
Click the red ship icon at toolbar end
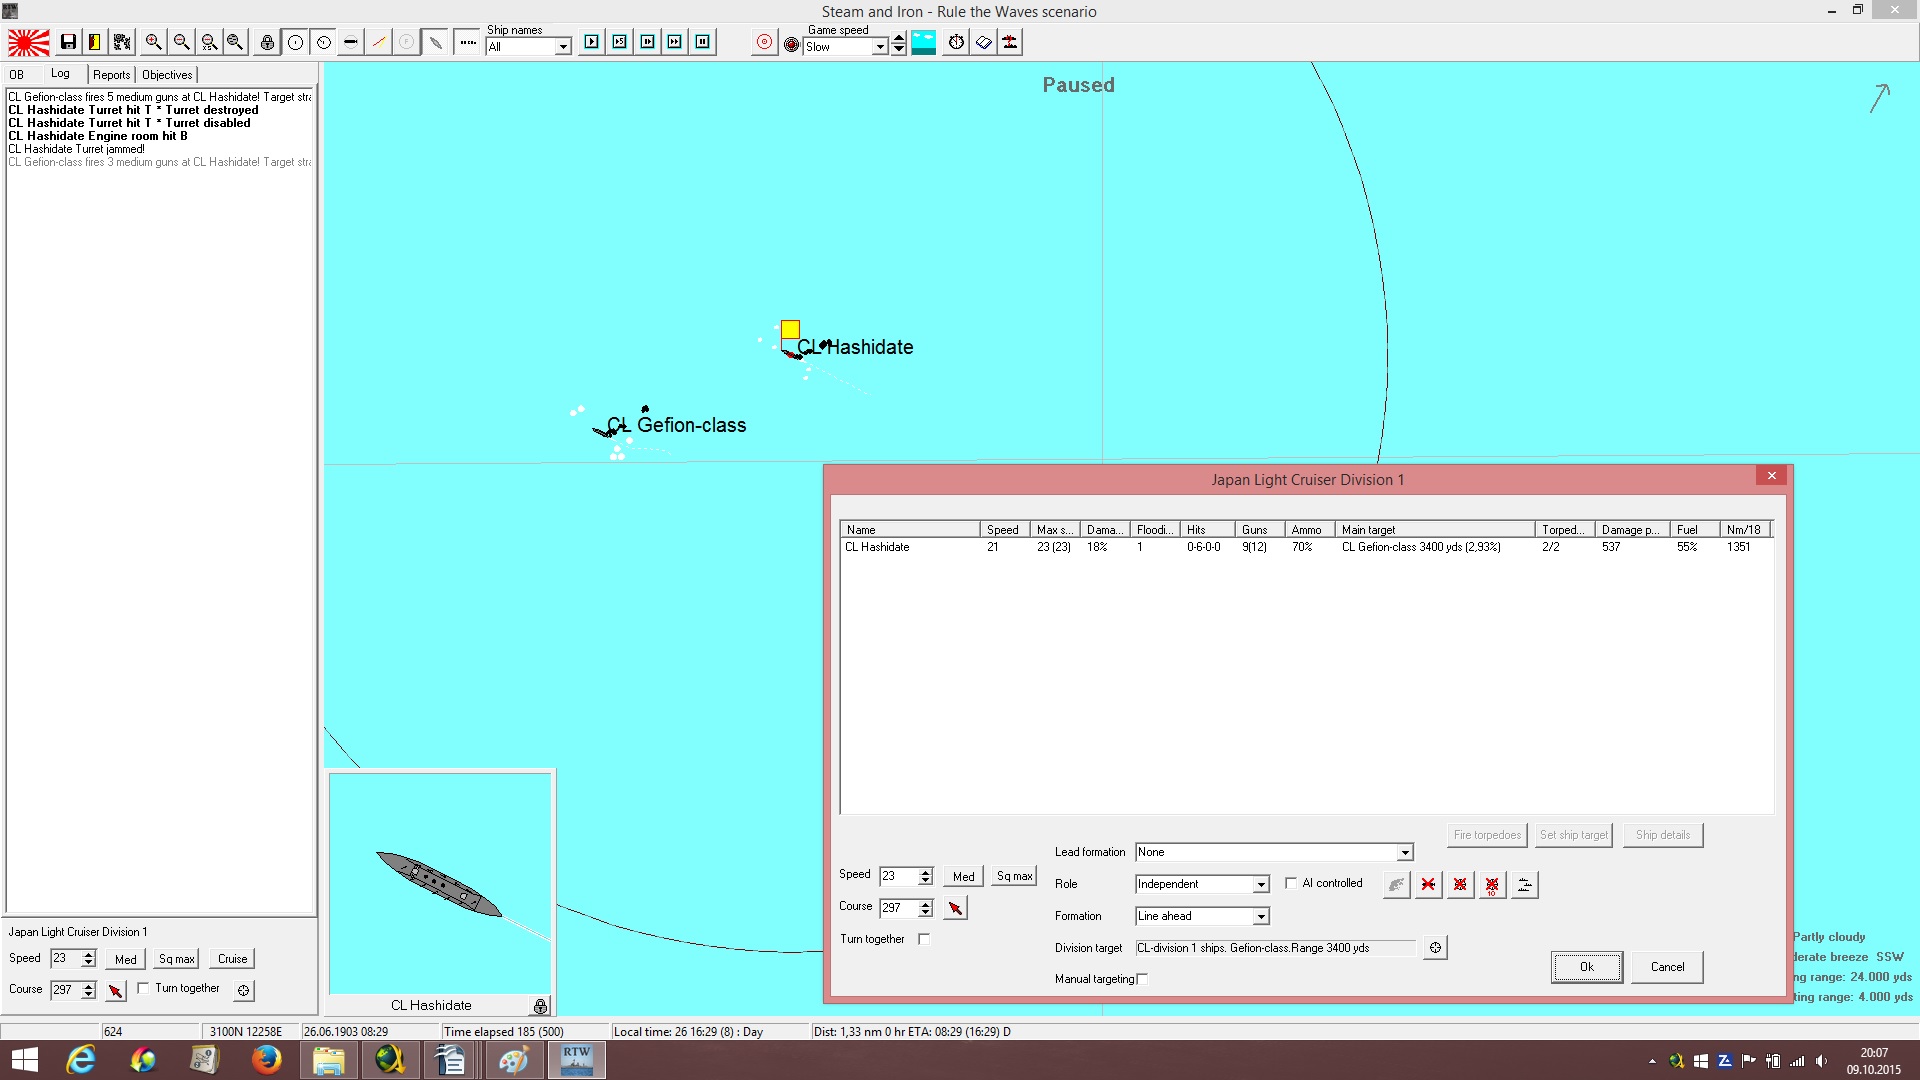[1010, 42]
